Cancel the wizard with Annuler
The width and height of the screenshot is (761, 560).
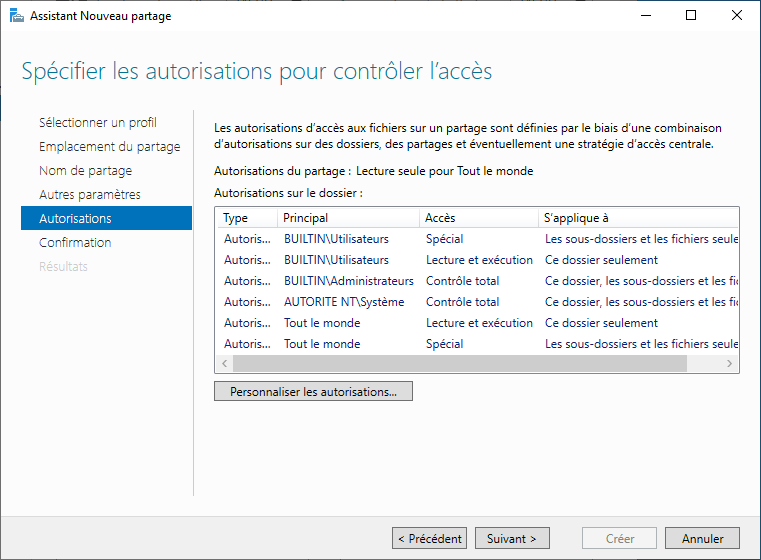click(702, 538)
